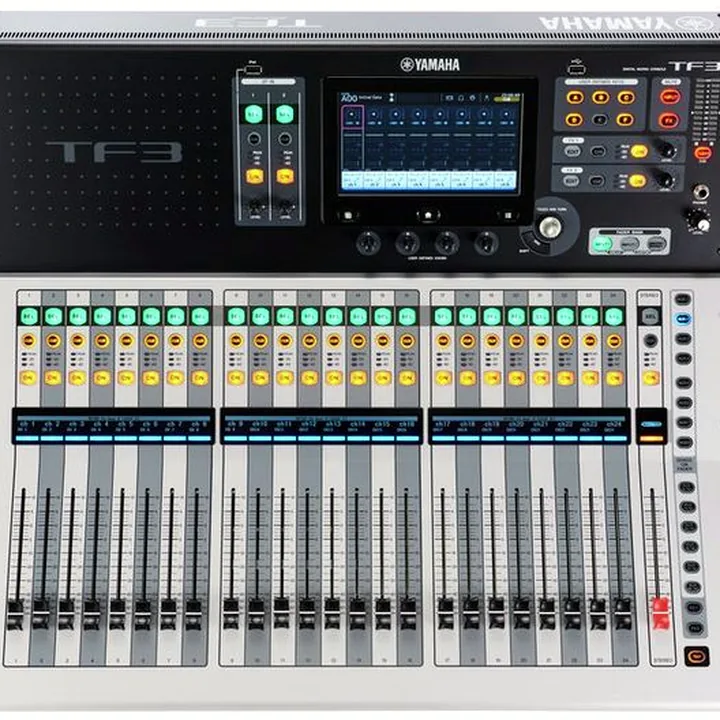720x720 pixels.
Task: Touch the ST IN 1 LEVEL knob
Action: 254,207
